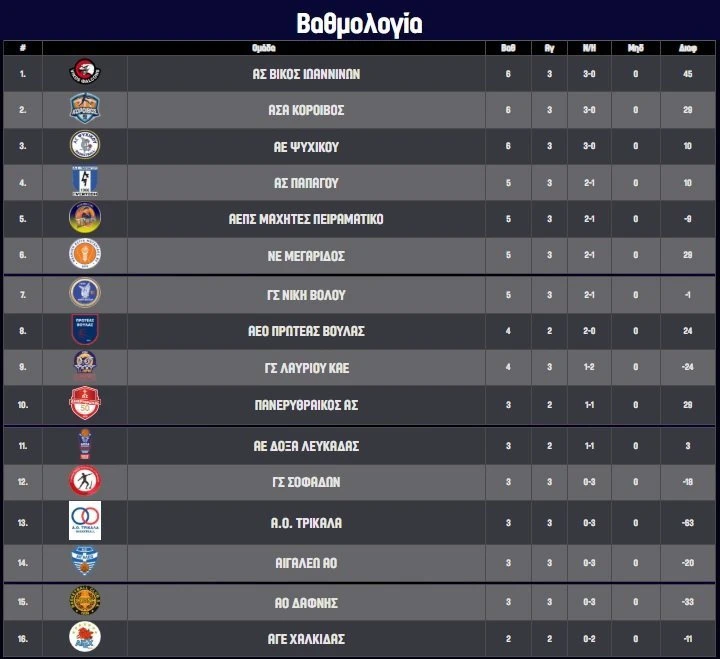720x659 pixels.
Task: Click the ΝΕ ΜΕΓΑΡΙΔΟΣ team logo
Action: tap(85, 255)
